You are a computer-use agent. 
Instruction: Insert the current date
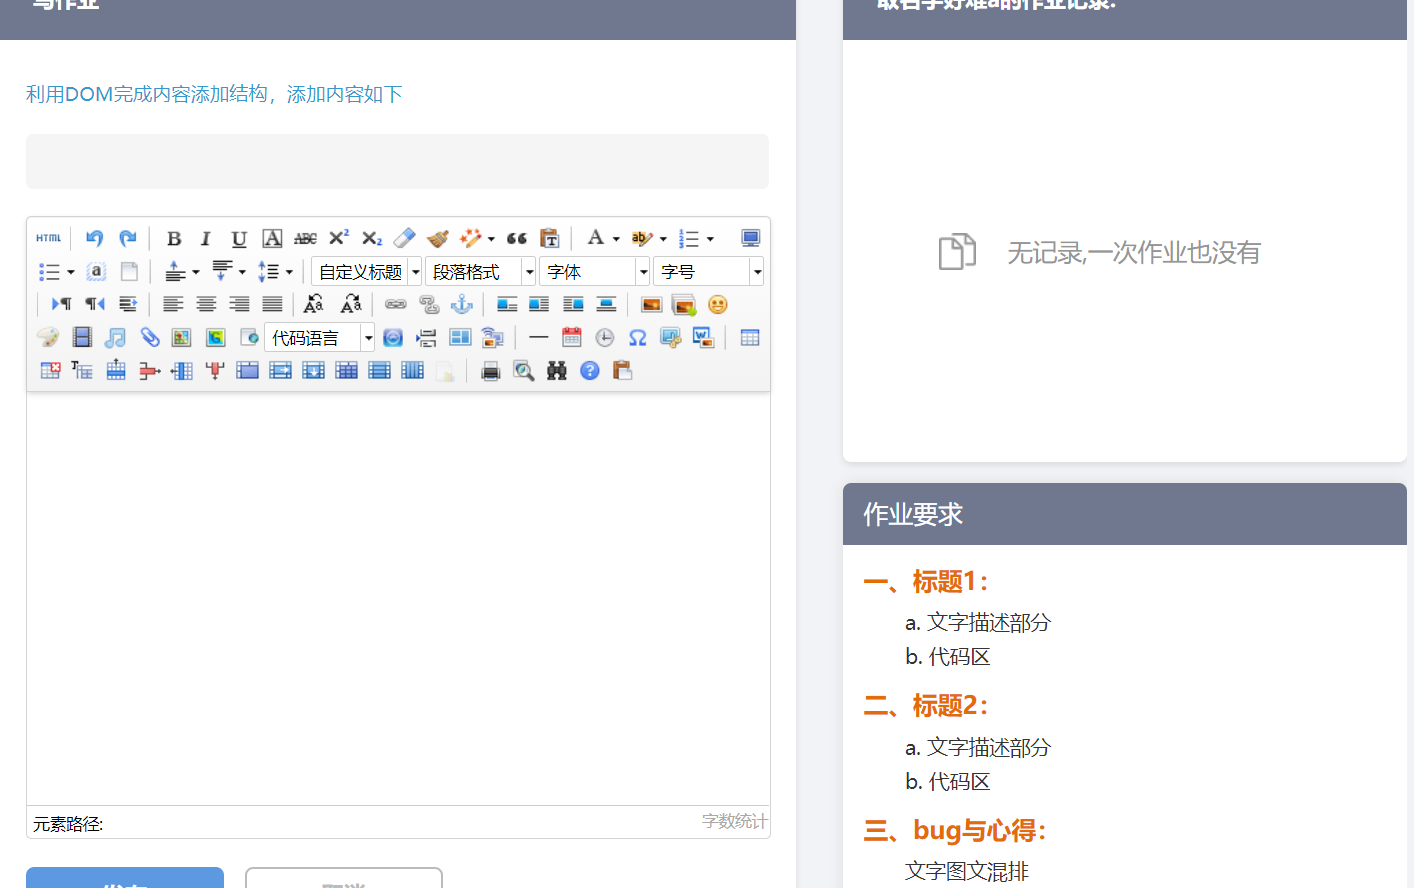(571, 337)
